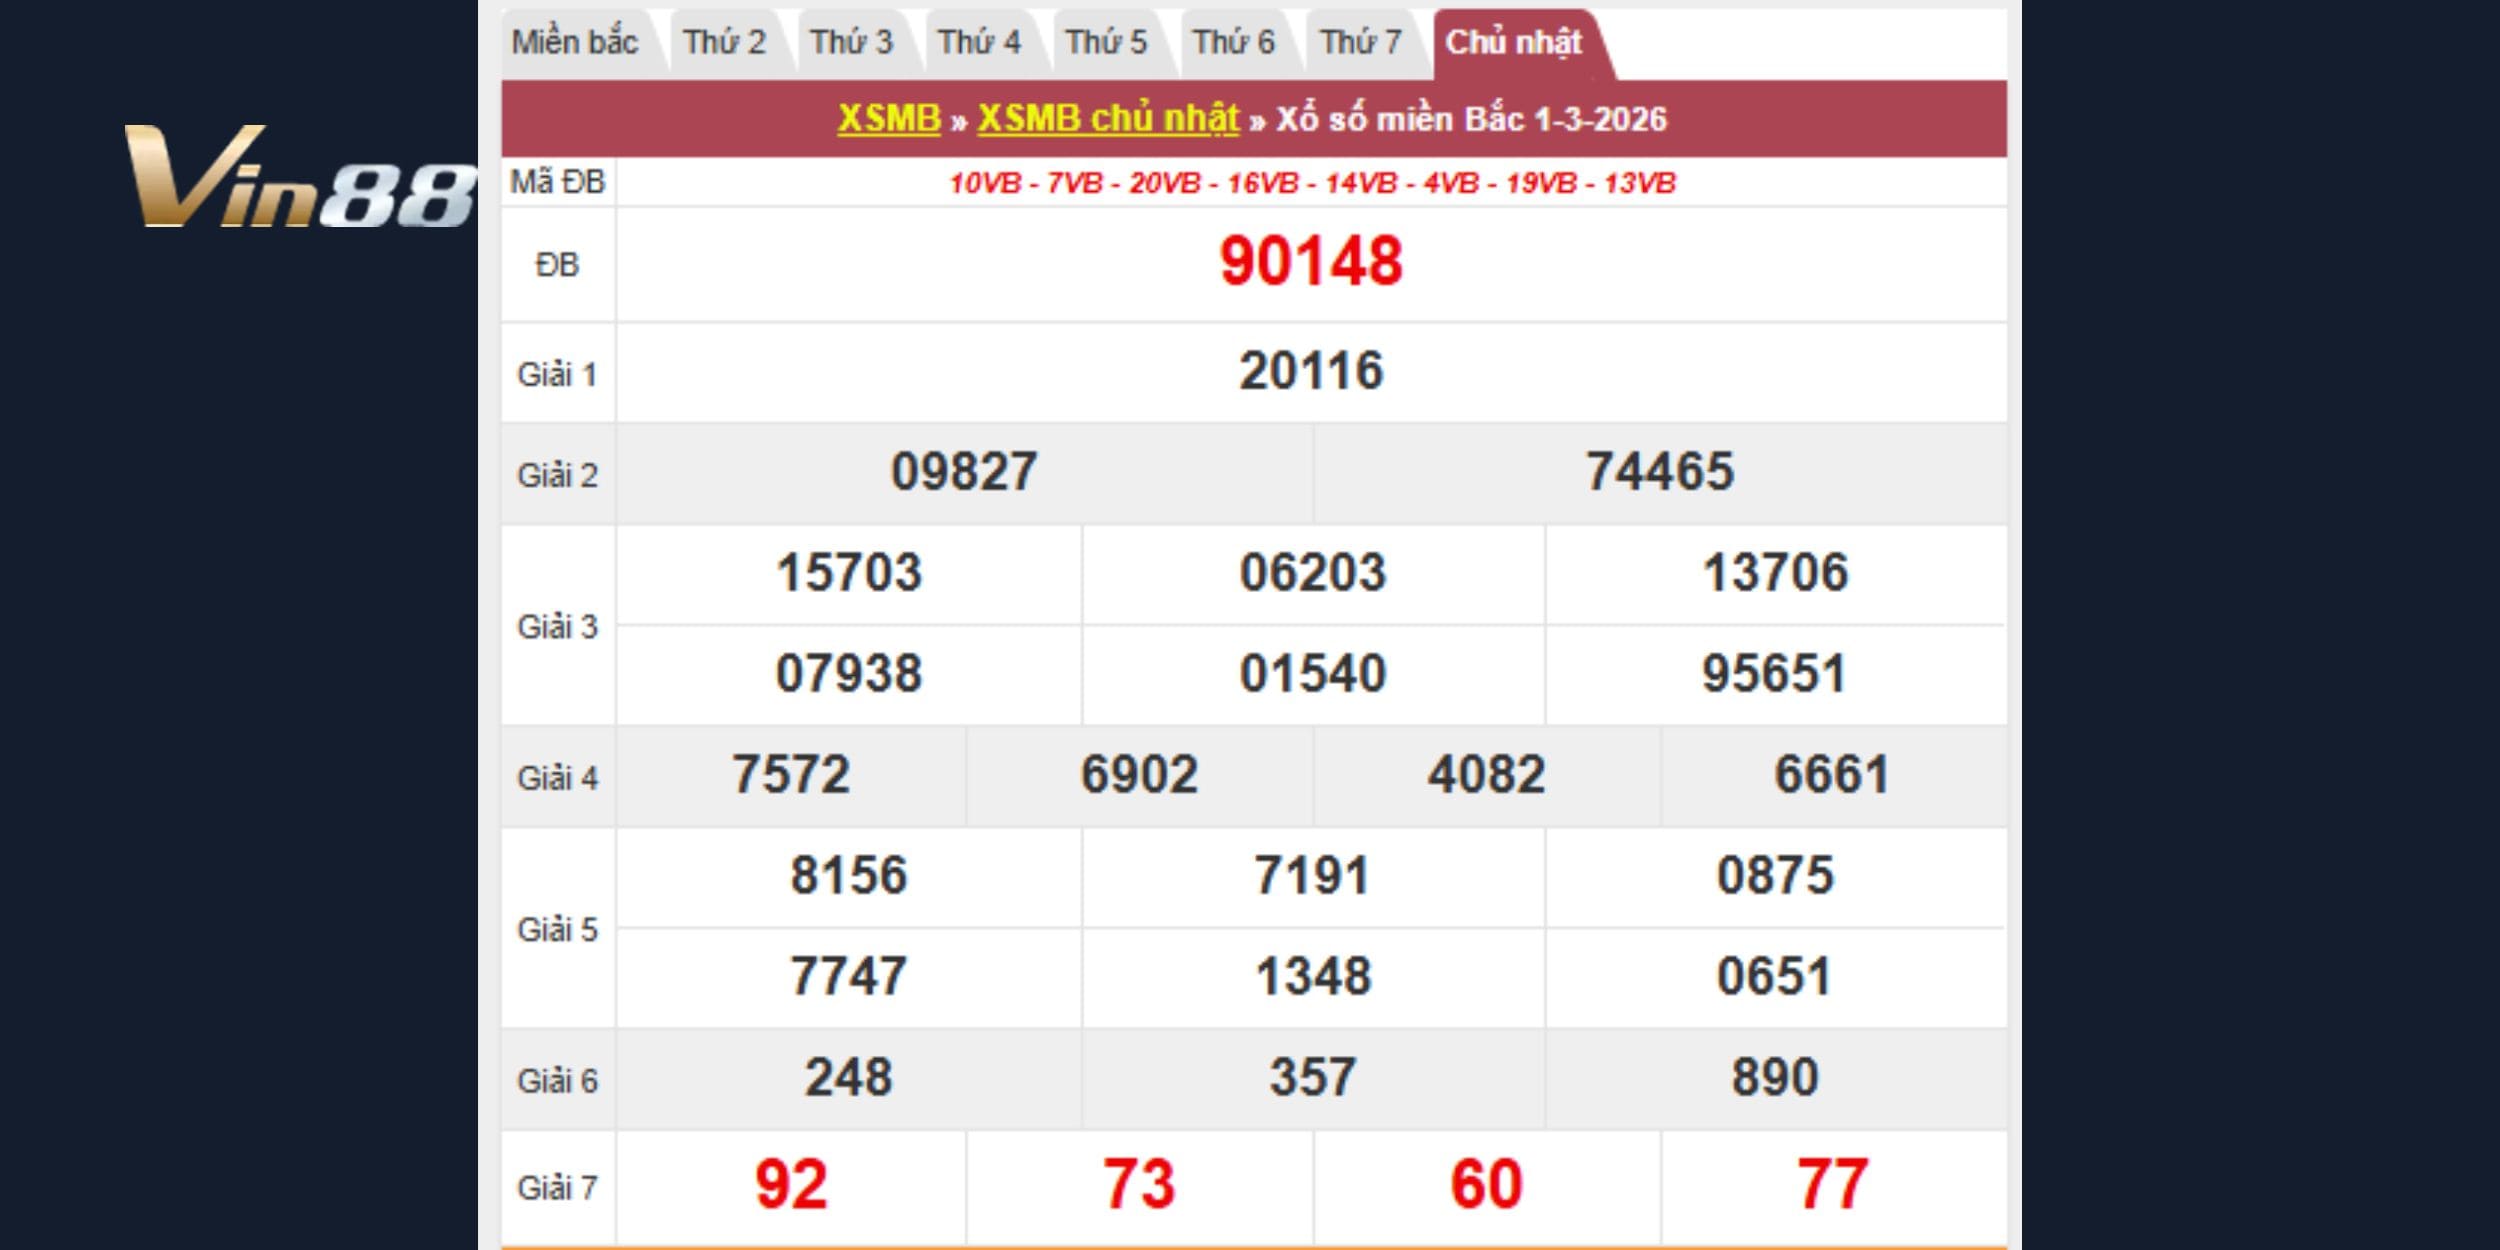Switch to the Thứ 2 tab
Screen dimensions: 2500x1250
(724, 43)
